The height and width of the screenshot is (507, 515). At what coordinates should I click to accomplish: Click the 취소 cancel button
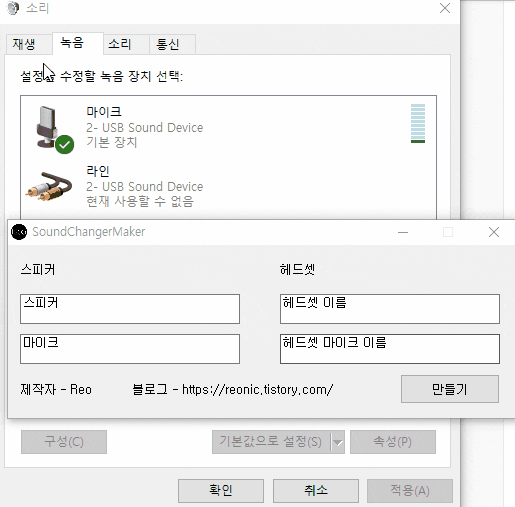(x=316, y=491)
